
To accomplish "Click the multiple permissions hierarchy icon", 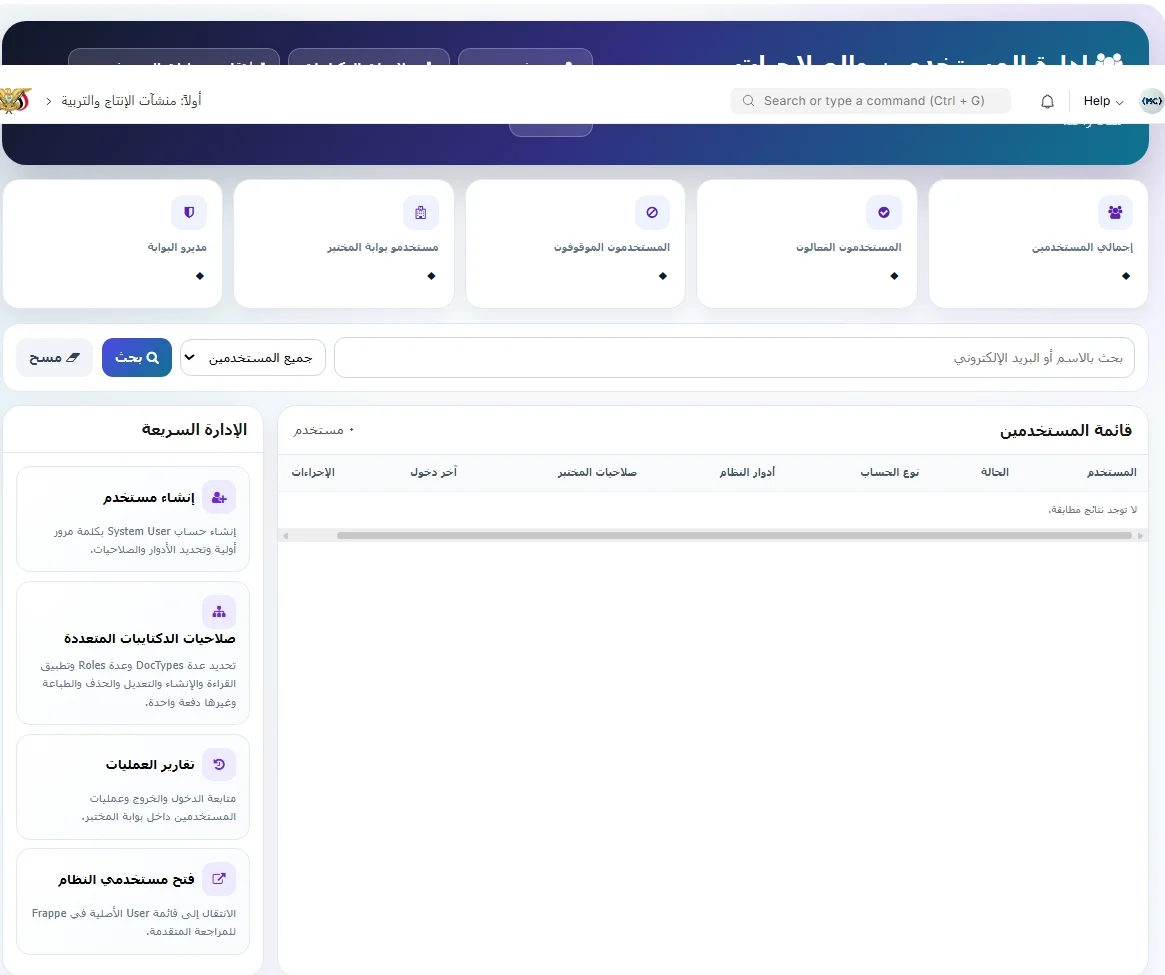I will [x=218, y=612].
